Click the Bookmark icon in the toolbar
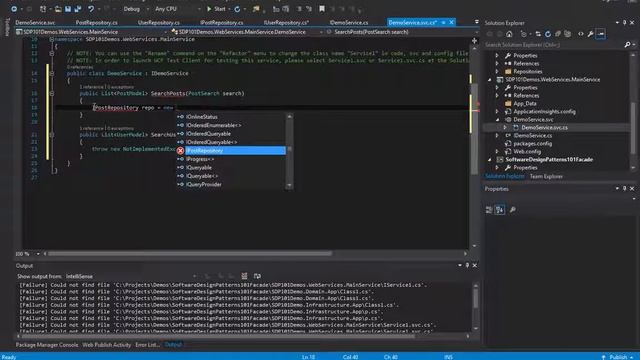This screenshot has height=360, width=640. click(322, 9)
